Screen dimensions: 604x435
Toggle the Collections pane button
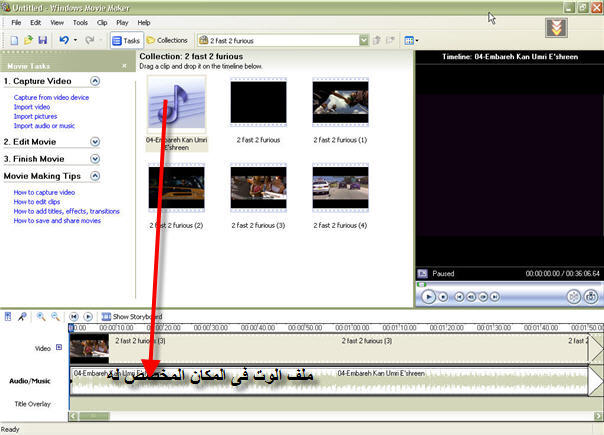pos(166,40)
